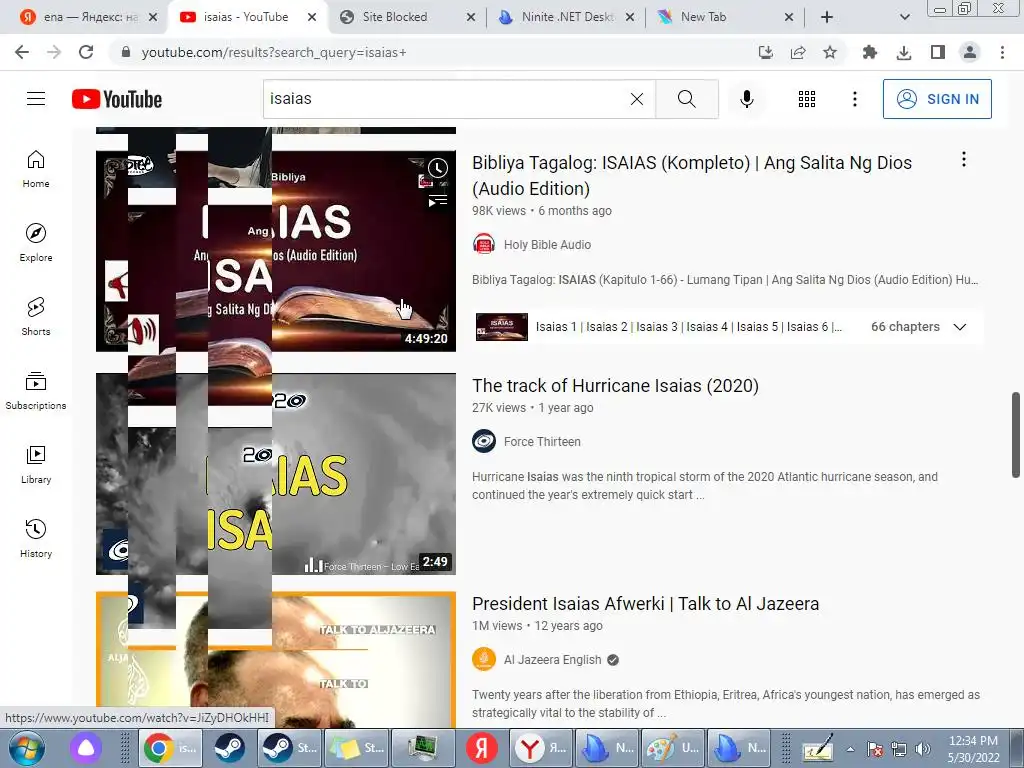Open Chrome profile avatar
The image size is (1024, 768).
(x=970, y=52)
